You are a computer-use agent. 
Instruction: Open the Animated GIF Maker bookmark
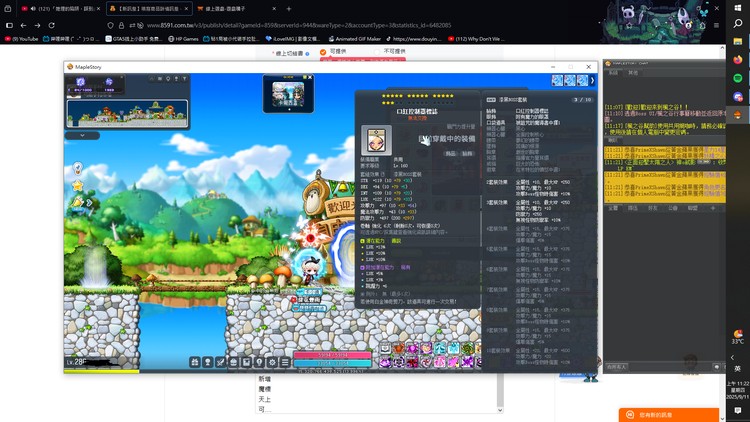coord(354,39)
